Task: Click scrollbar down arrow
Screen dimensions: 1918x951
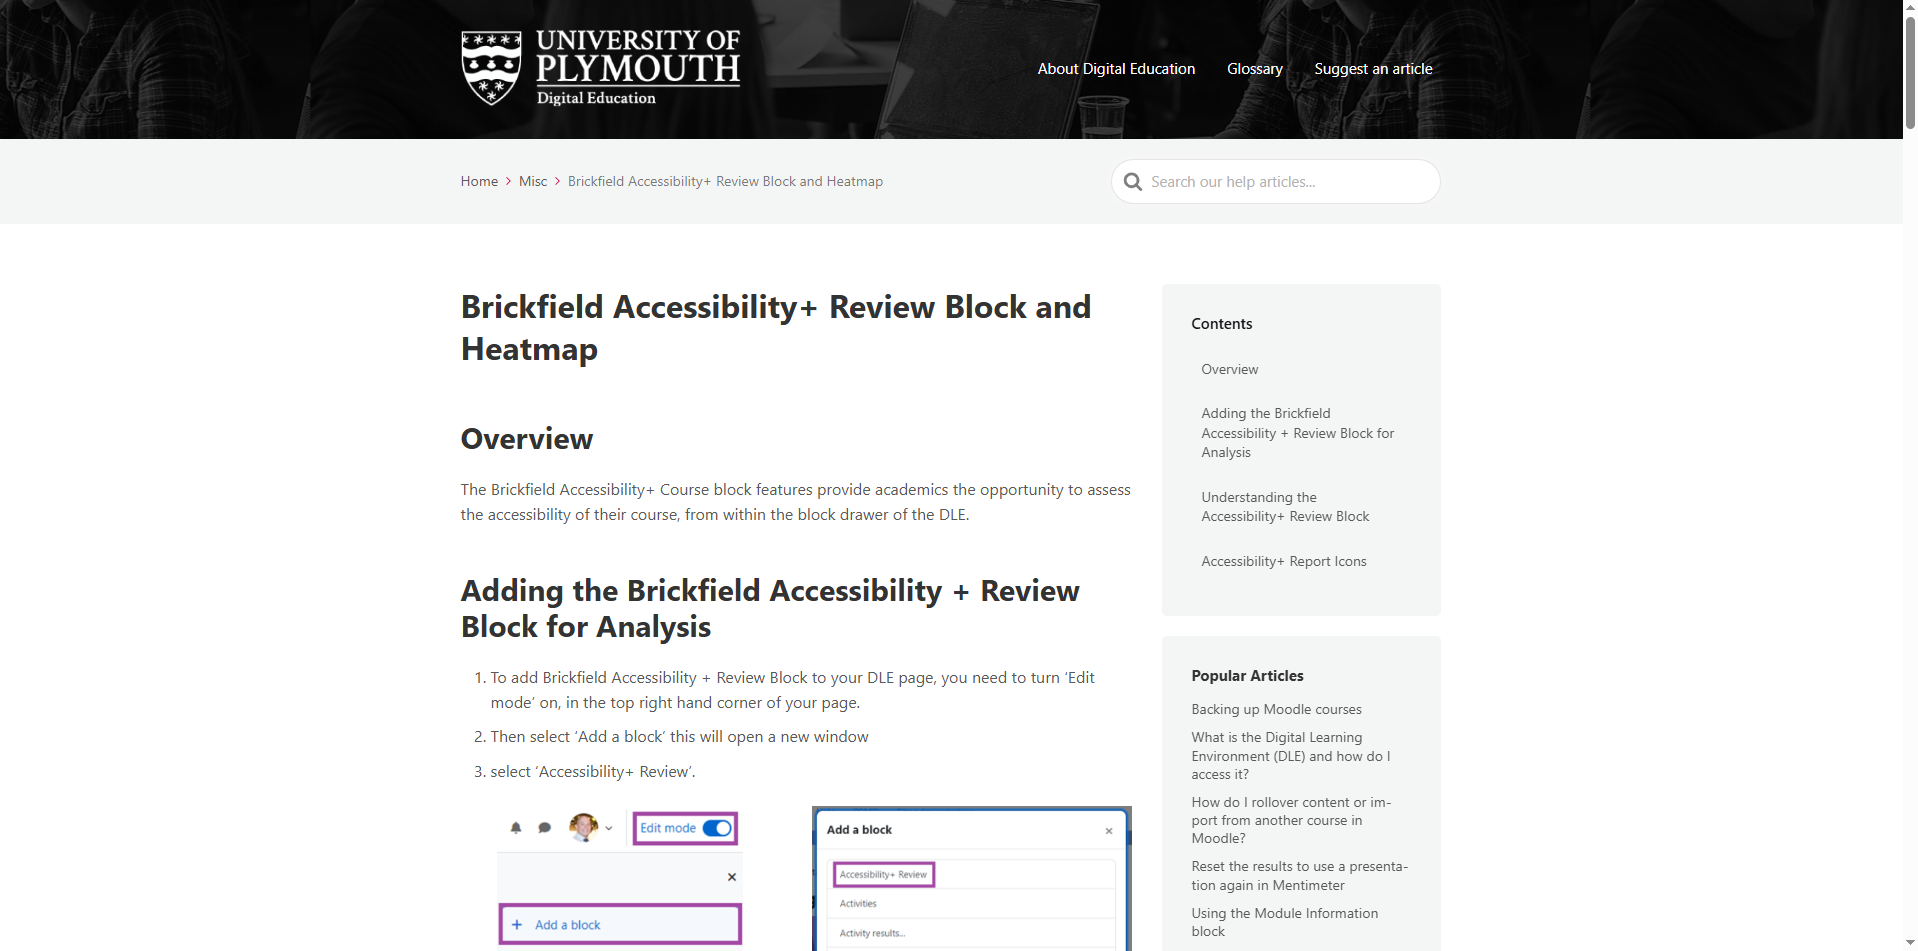Action: tap(1910, 943)
